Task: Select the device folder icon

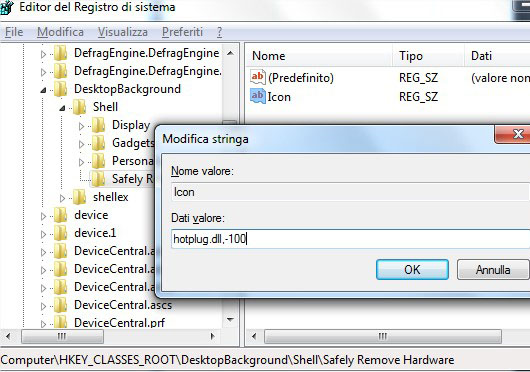Action: (x=61, y=215)
